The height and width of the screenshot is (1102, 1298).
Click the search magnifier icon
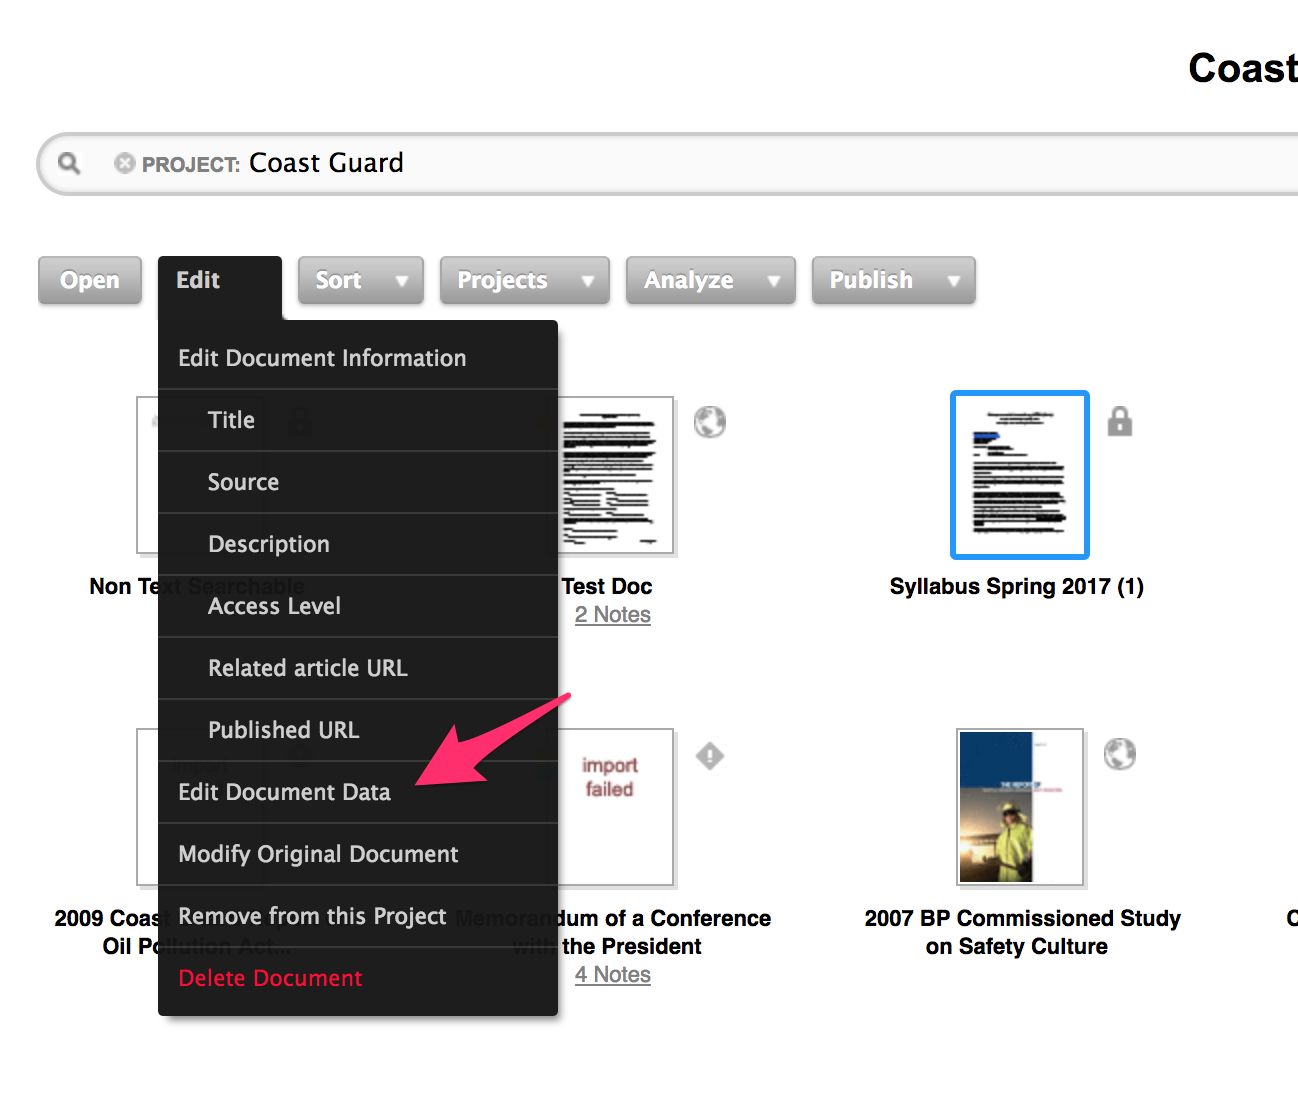click(69, 163)
